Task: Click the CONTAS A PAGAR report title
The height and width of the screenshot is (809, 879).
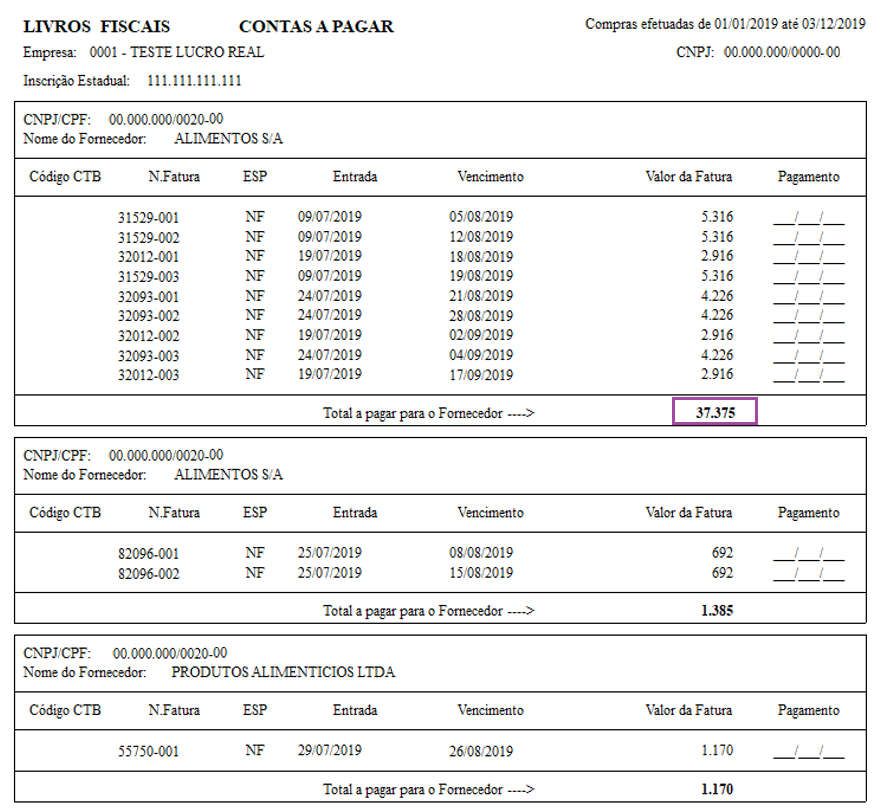Action: pyautogui.click(x=316, y=27)
